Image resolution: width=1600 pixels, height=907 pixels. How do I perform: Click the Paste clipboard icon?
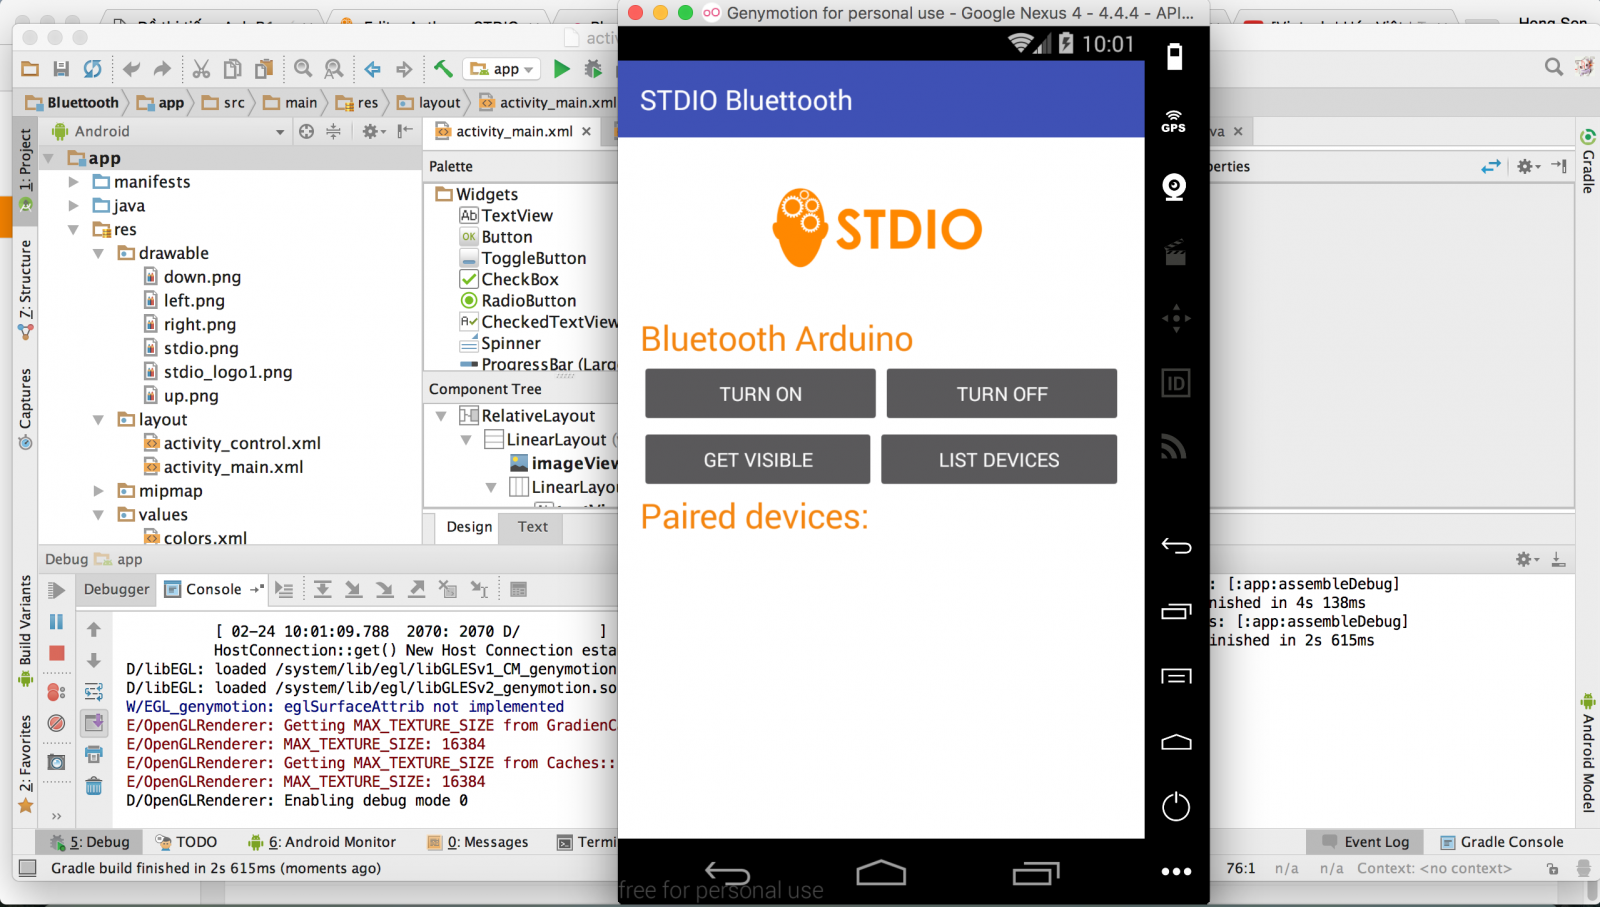click(264, 69)
